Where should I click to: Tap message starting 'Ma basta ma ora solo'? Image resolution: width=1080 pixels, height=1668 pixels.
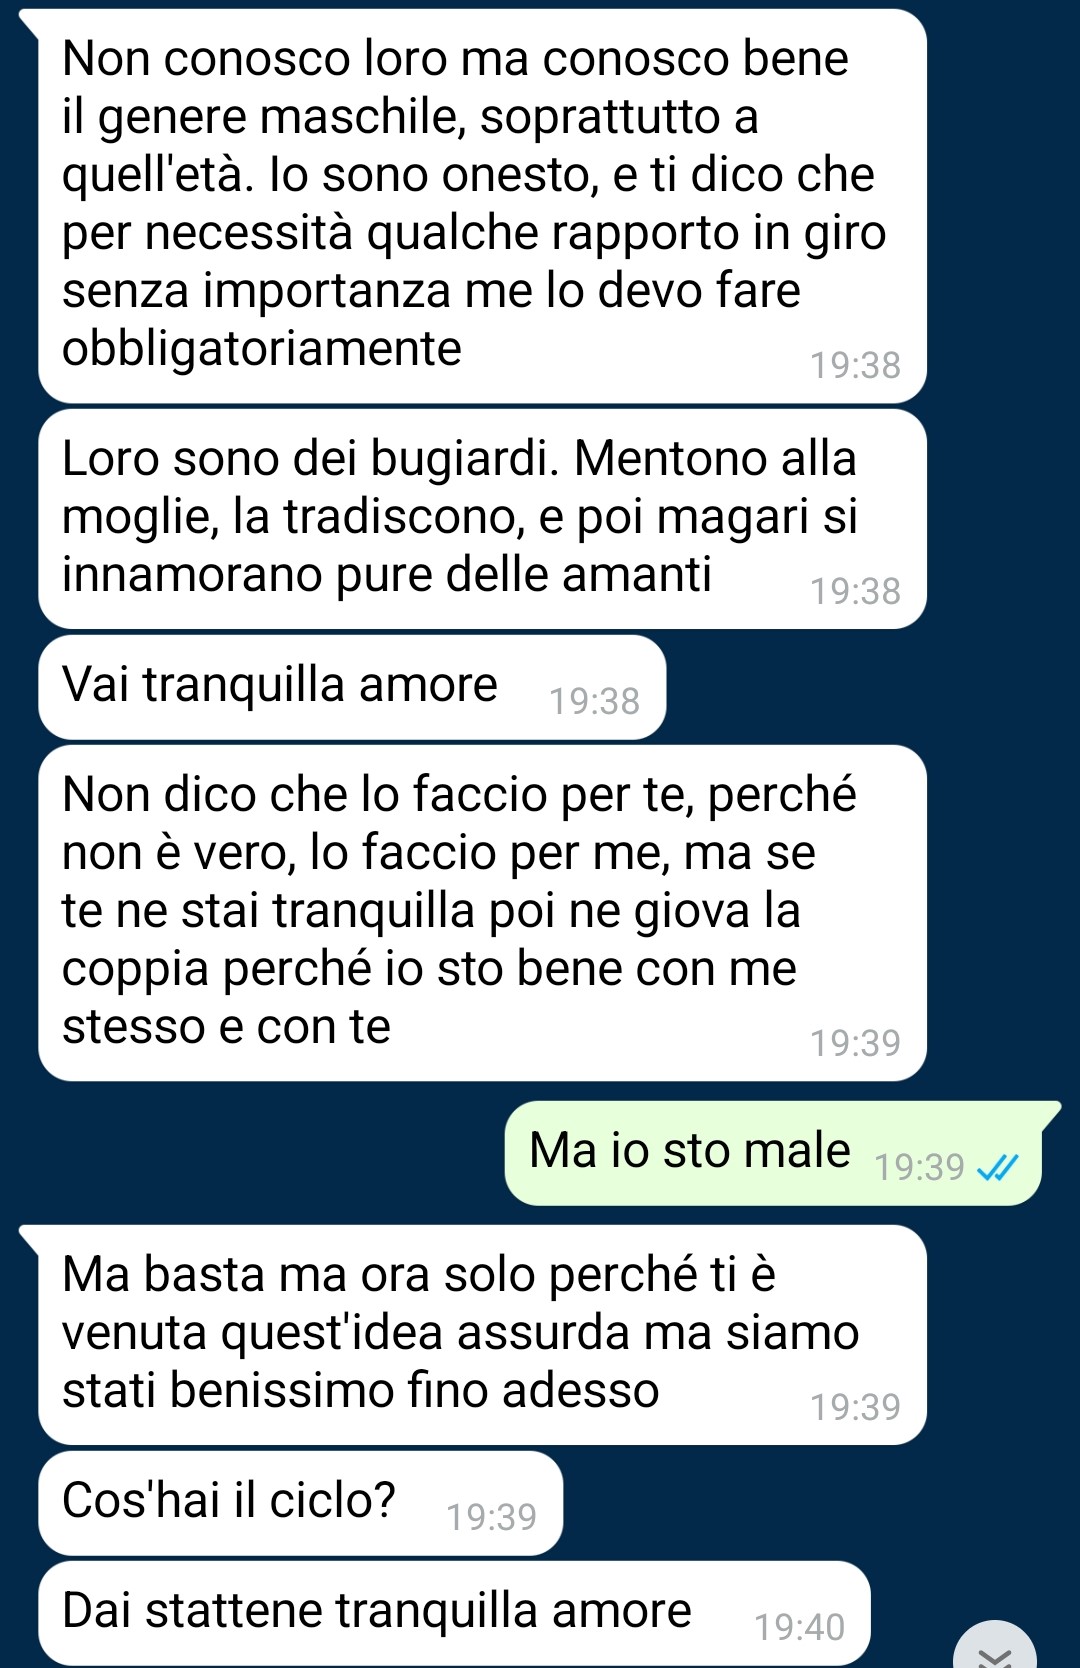click(x=482, y=1335)
